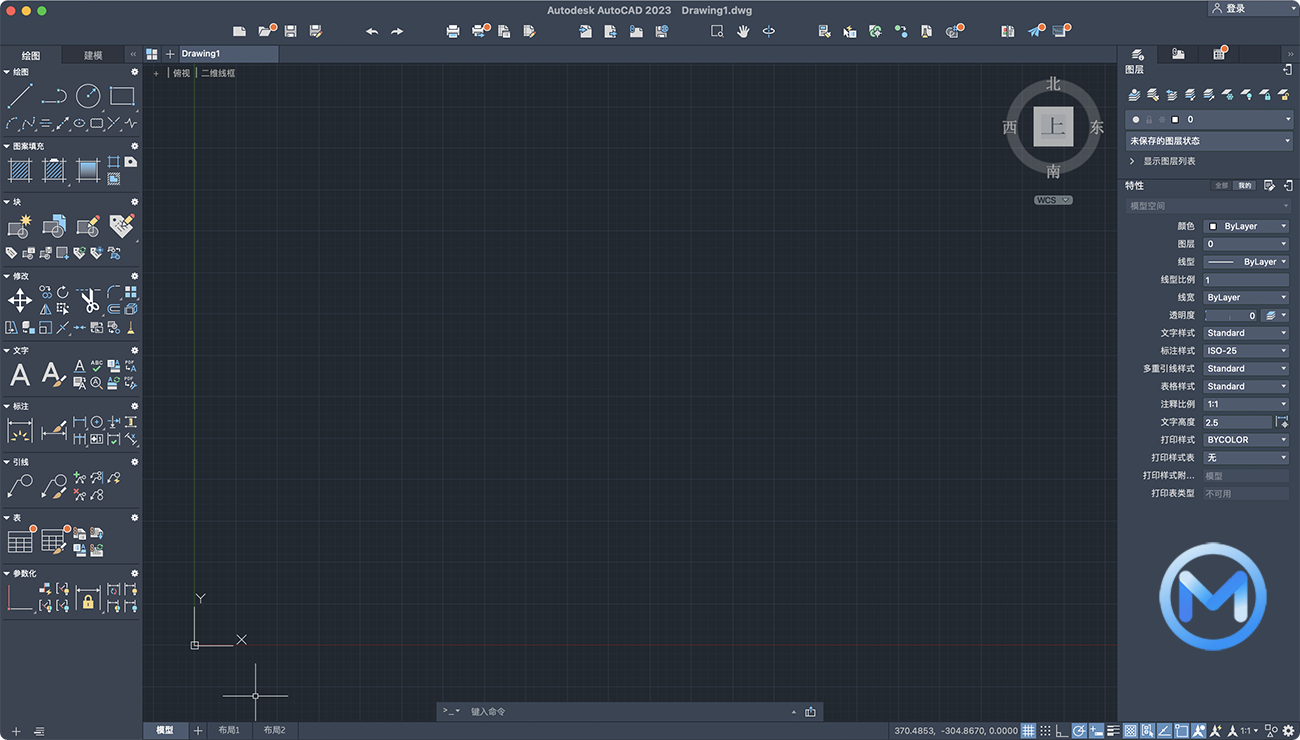Image resolution: width=1300 pixels, height=740 pixels.
Task: Add a new layout with the plus button
Action: pos(198,731)
